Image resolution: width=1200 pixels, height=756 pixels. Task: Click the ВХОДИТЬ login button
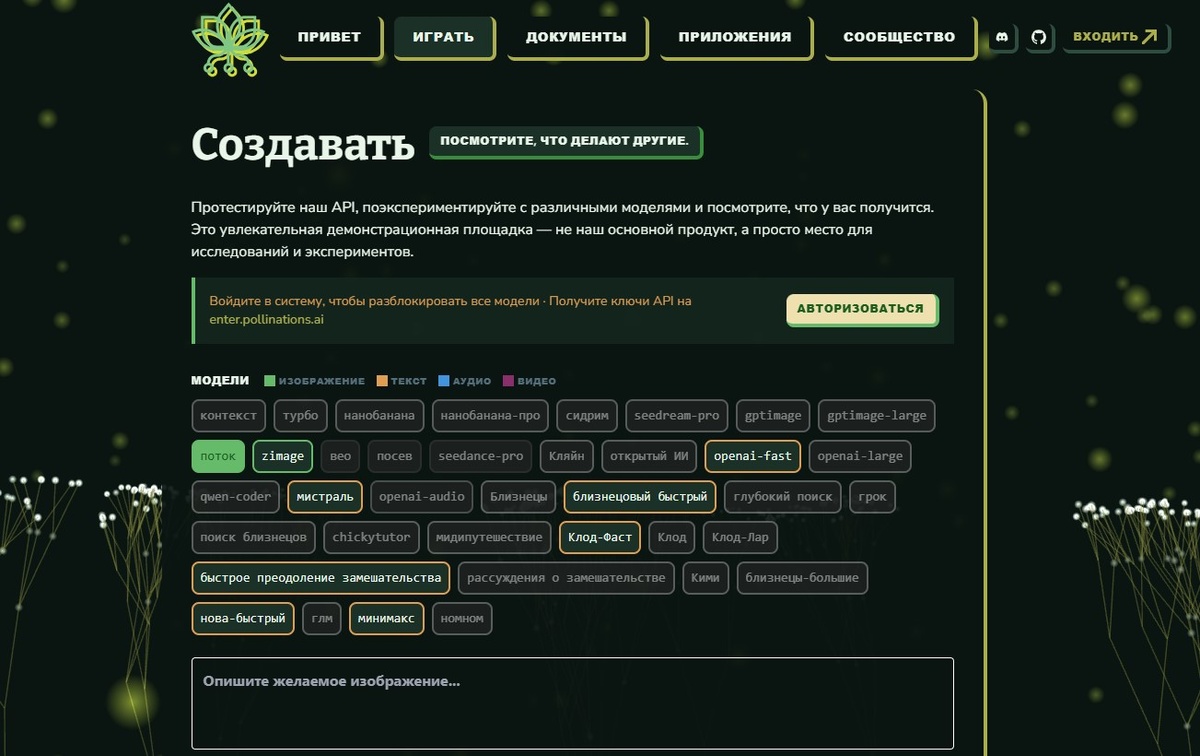1115,37
